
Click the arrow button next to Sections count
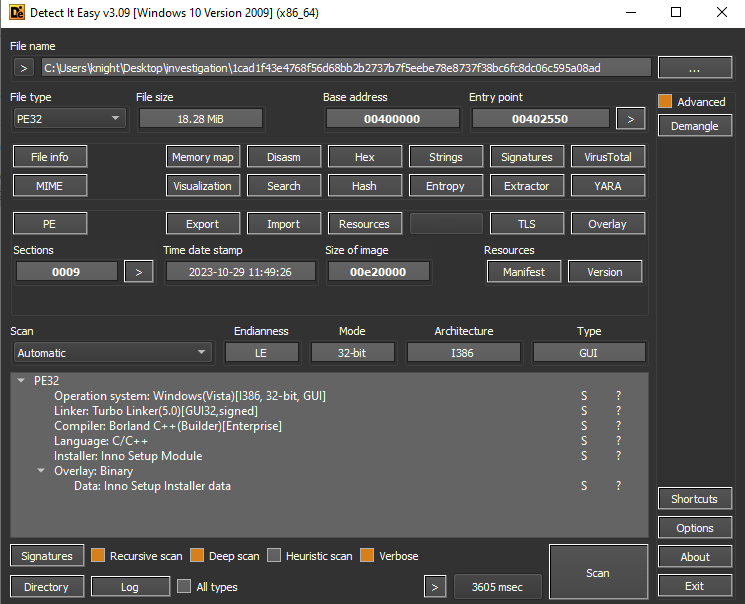[x=139, y=272]
